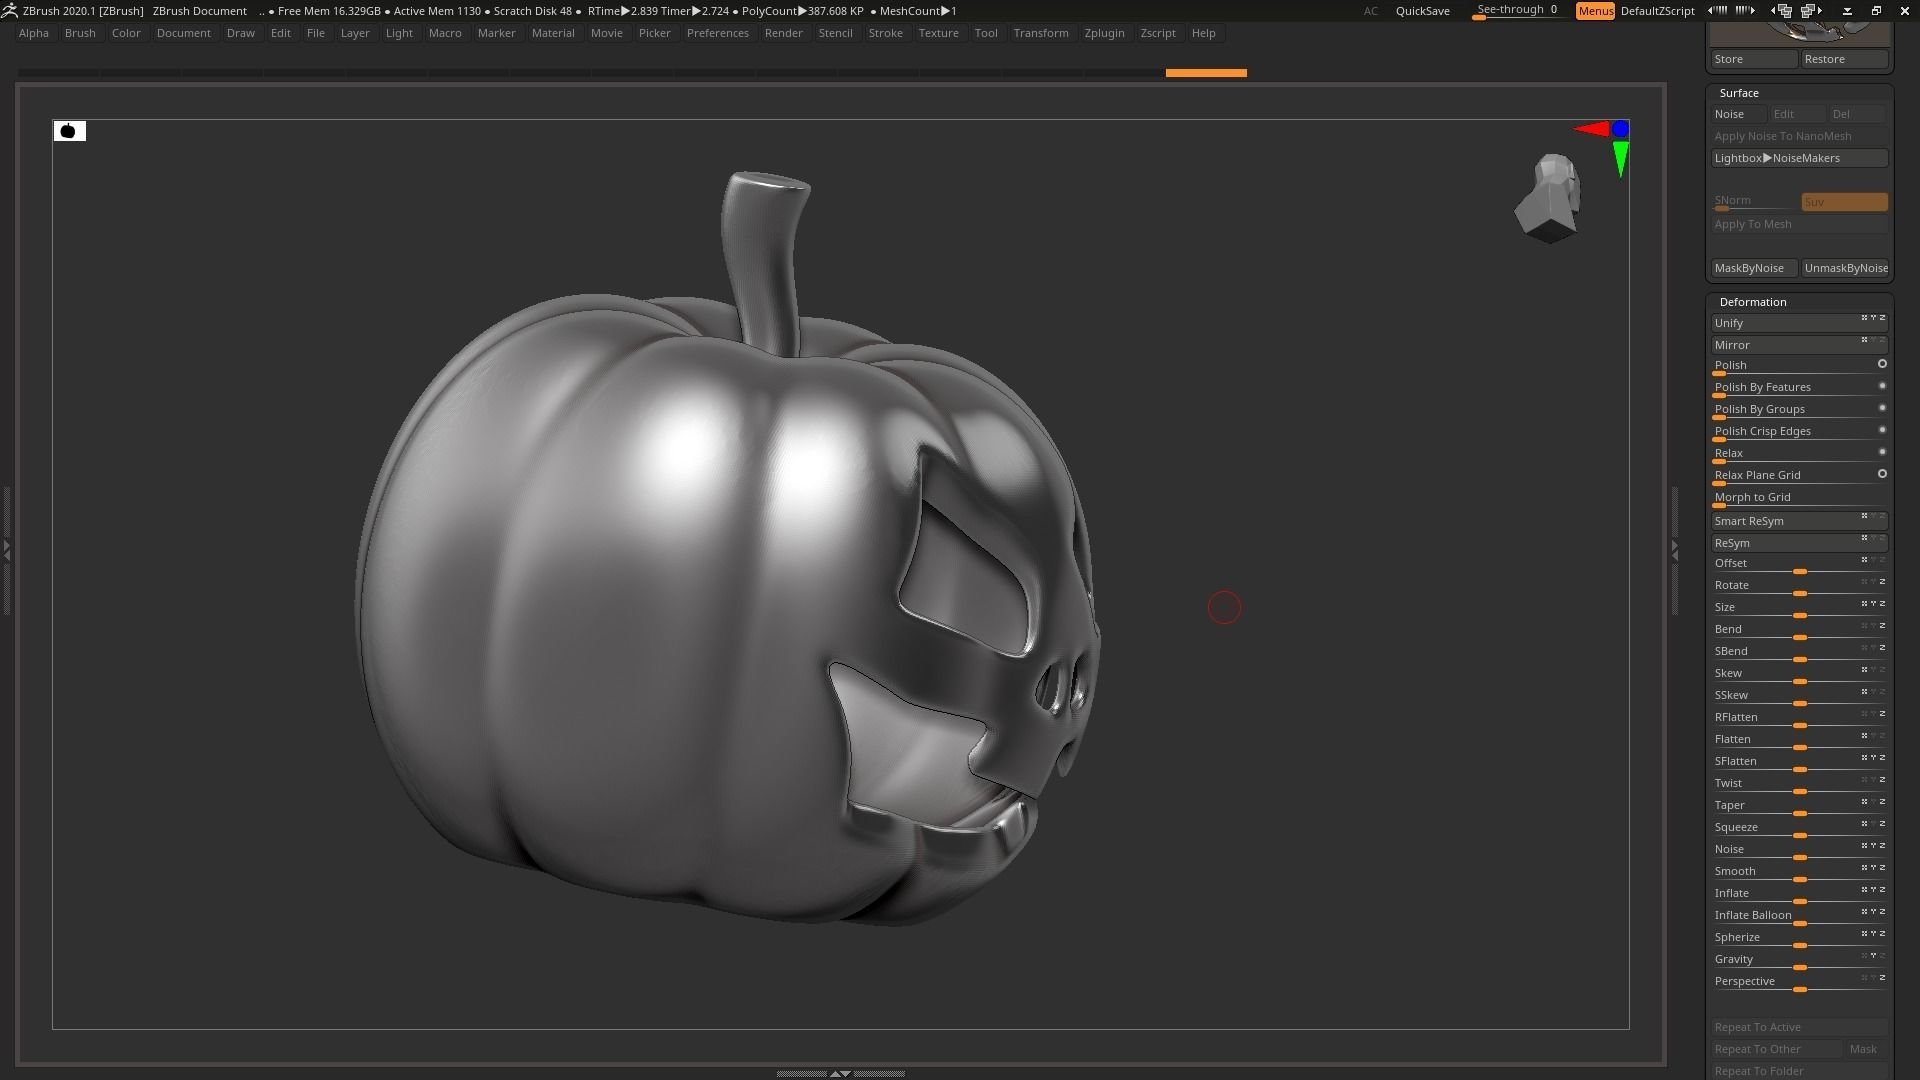Viewport: 1920px width, 1080px height.
Task: Open the Color menu
Action: [x=126, y=33]
